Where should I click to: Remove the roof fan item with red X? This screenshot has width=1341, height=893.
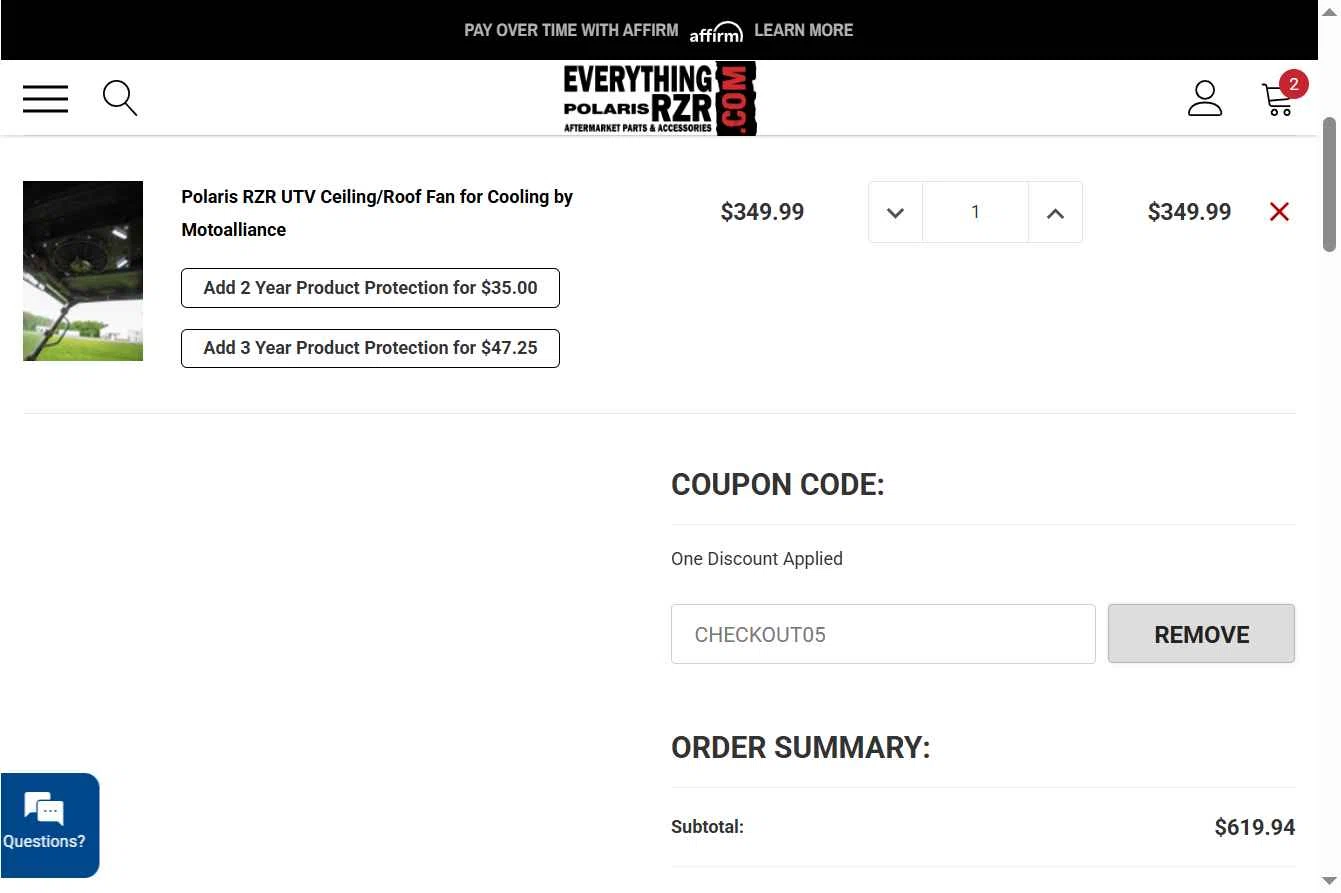(1279, 211)
